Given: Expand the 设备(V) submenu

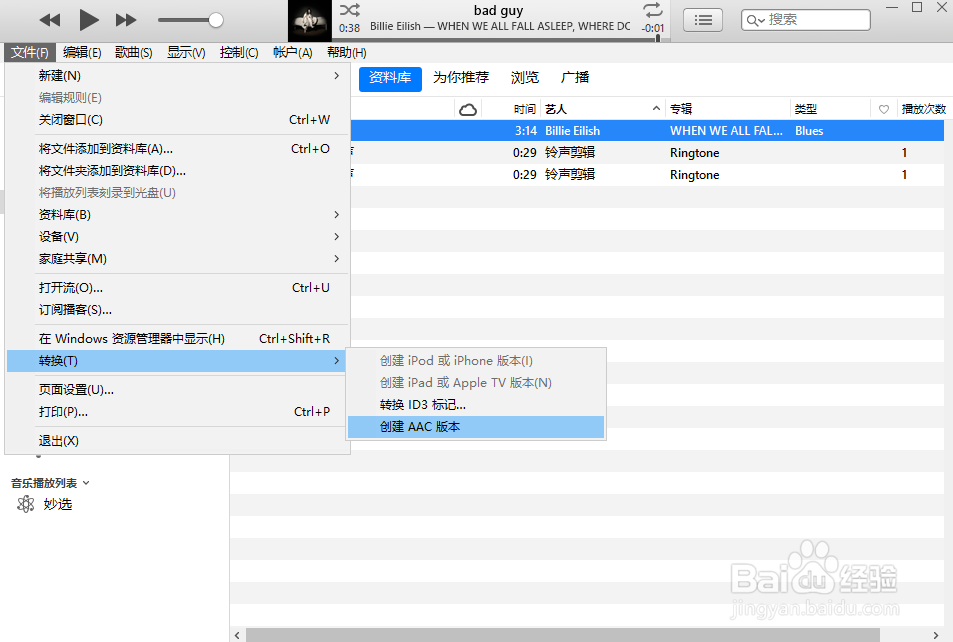Looking at the screenshot, I should point(177,236).
